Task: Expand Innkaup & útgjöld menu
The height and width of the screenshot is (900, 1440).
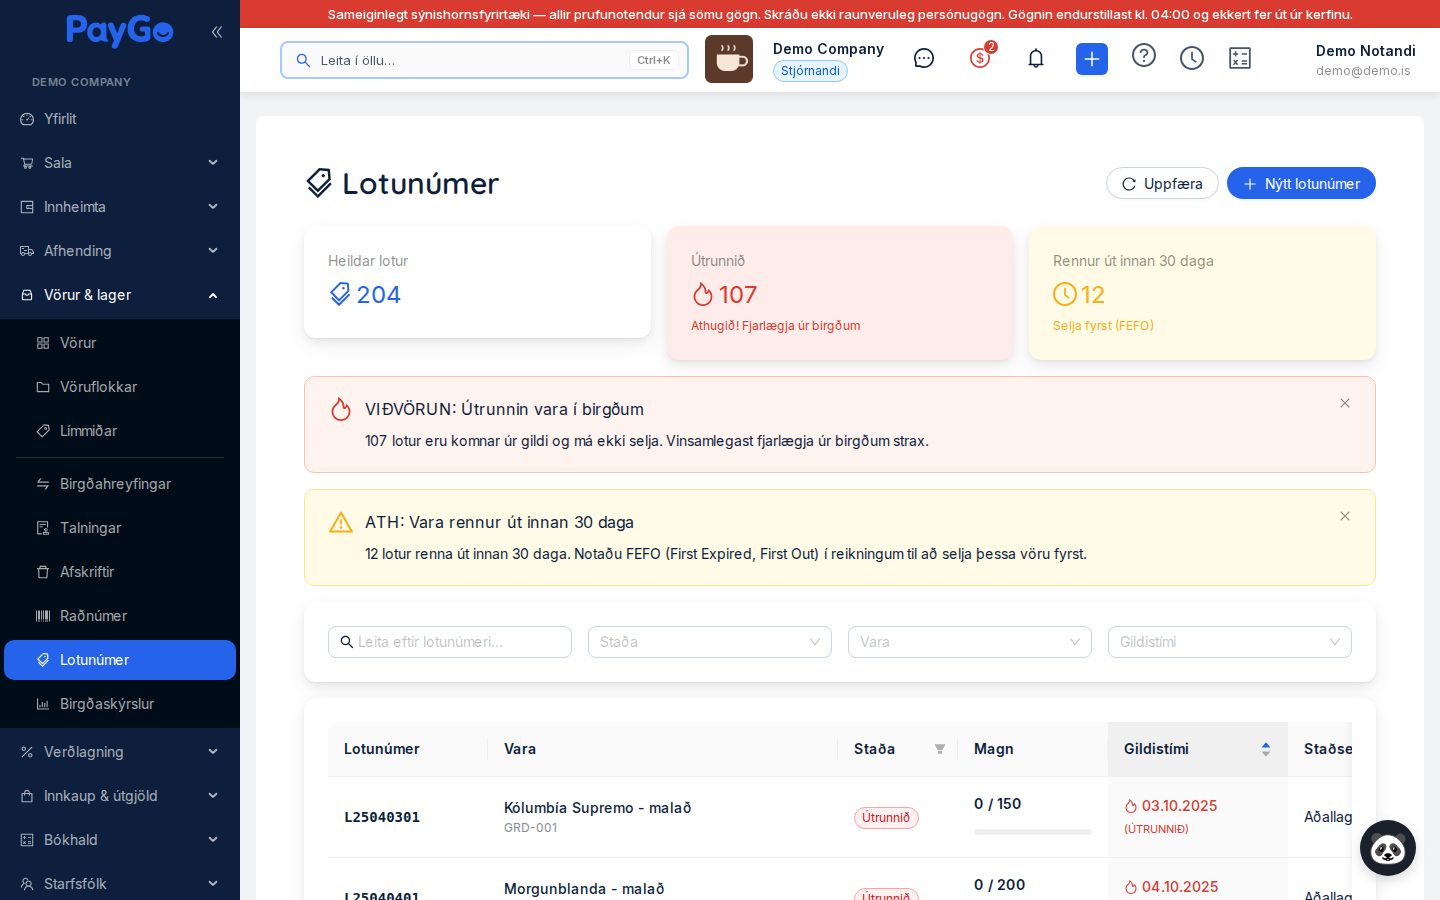Action: coord(120,796)
